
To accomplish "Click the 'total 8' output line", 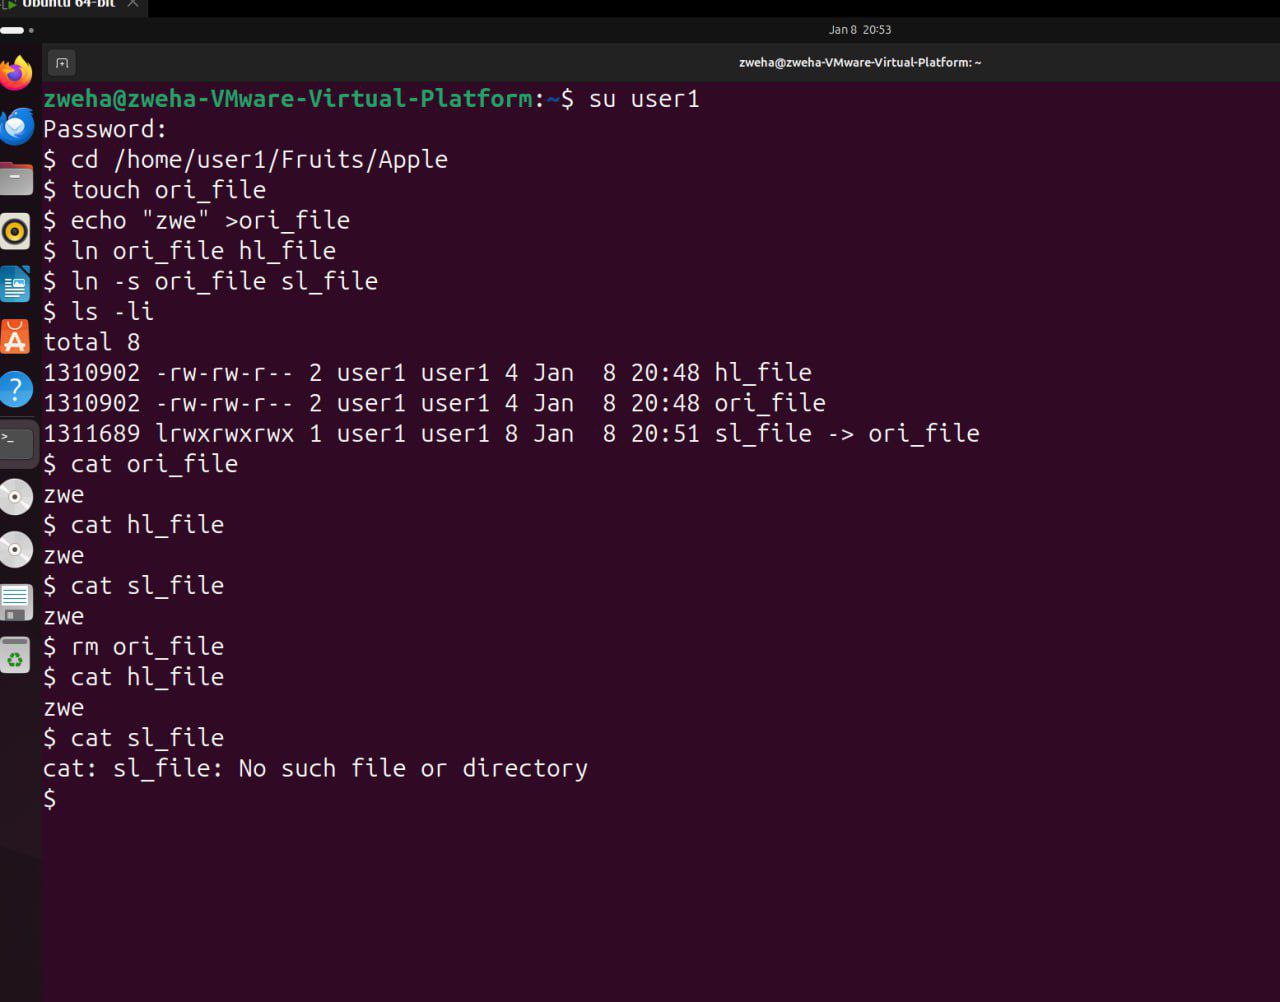I will (x=91, y=343).
